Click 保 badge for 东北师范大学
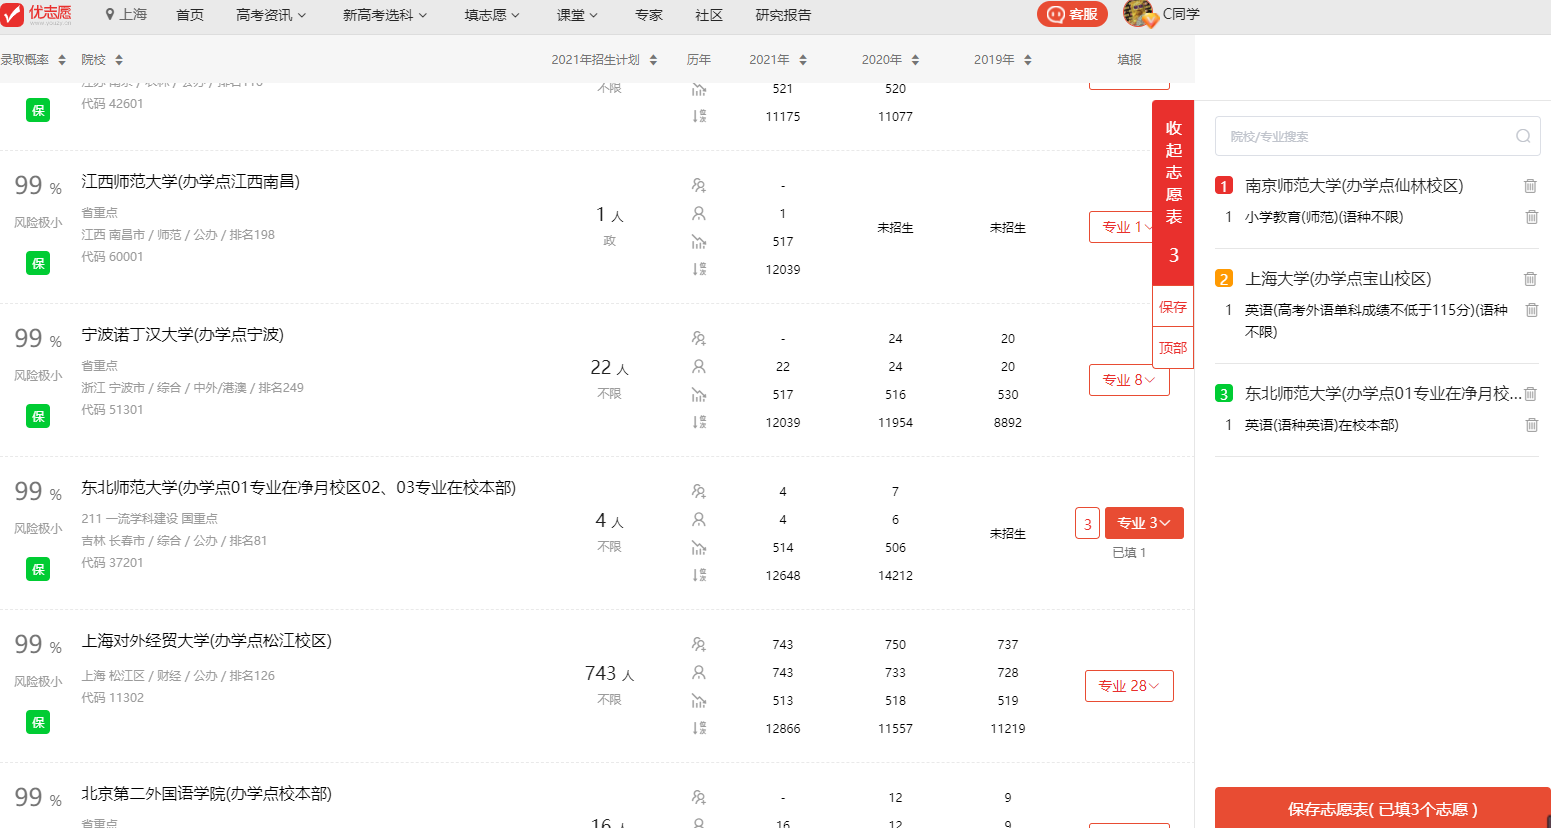The image size is (1551, 828). coord(38,569)
